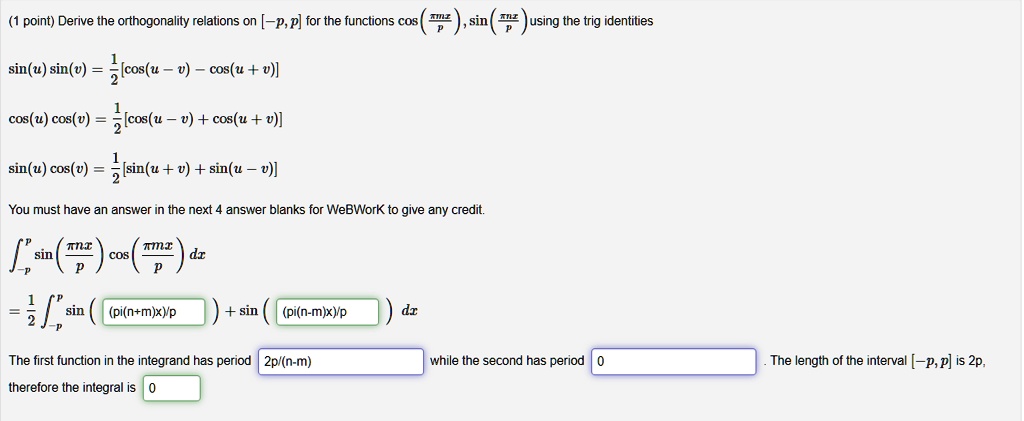Click the dx after the second sine blank

(409, 311)
